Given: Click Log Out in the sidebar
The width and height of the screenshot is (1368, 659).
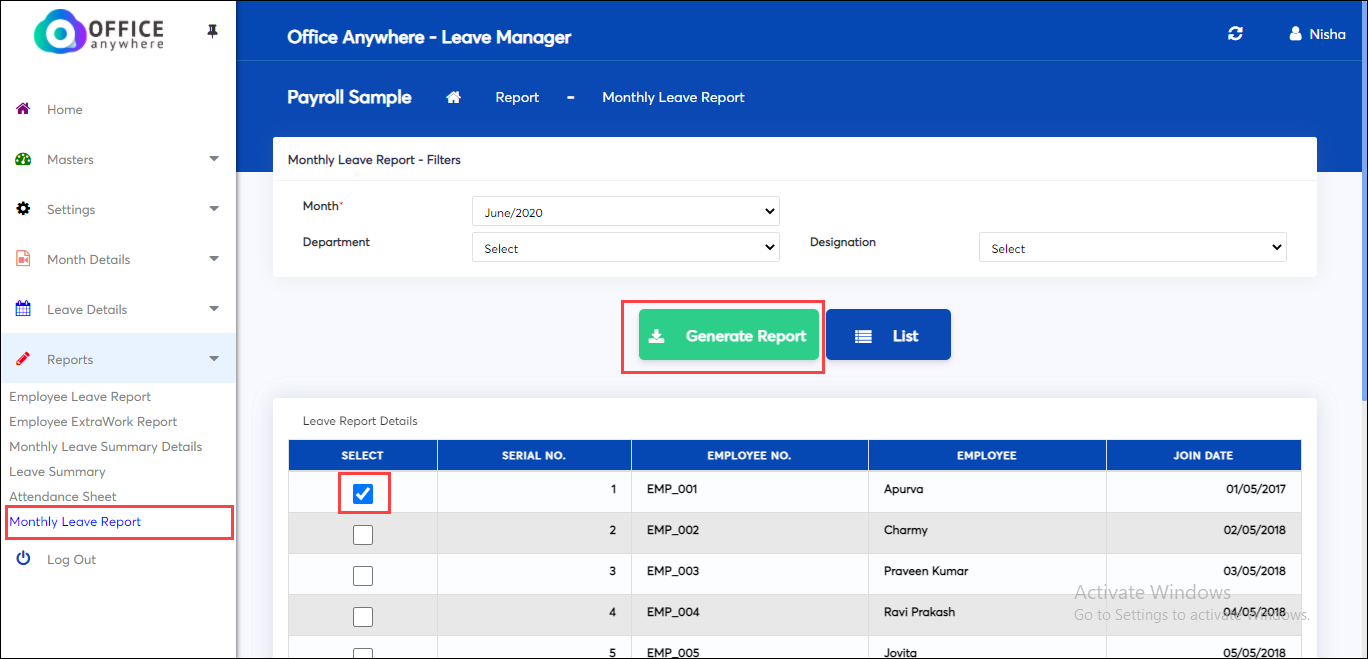Looking at the screenshot, I should (71, 559).
